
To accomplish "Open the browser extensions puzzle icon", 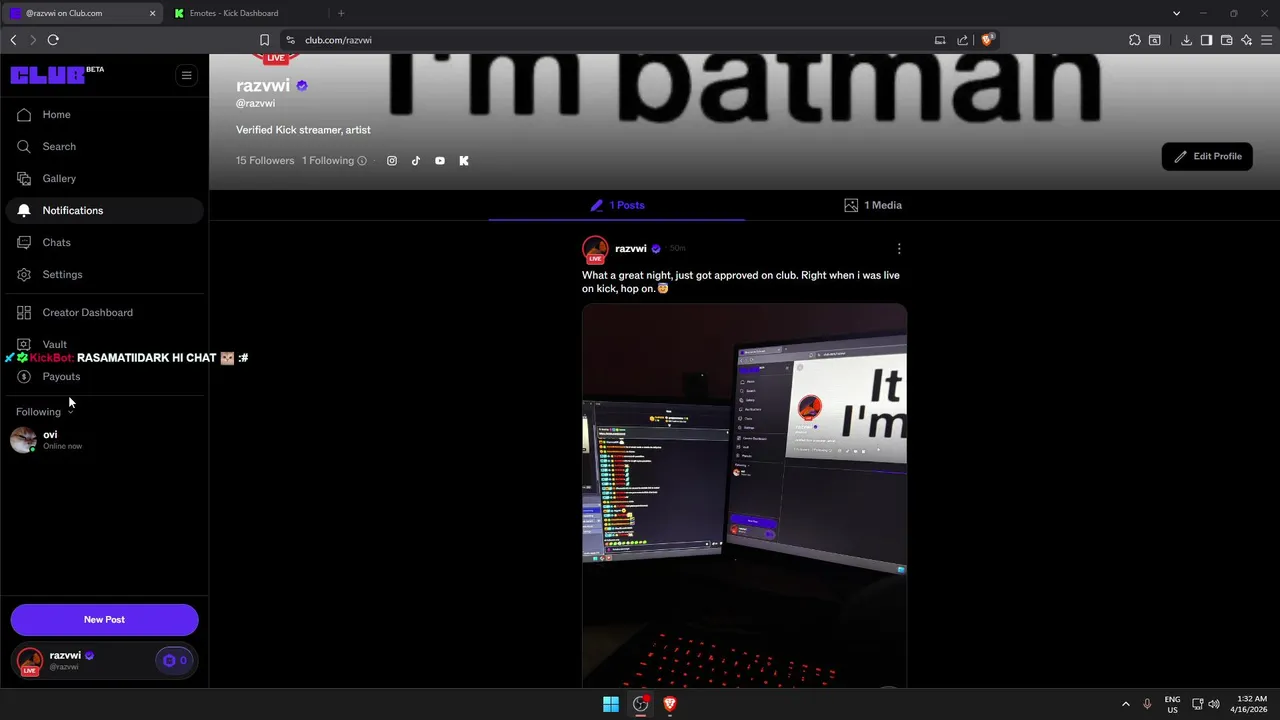I will coord(1134,40).
